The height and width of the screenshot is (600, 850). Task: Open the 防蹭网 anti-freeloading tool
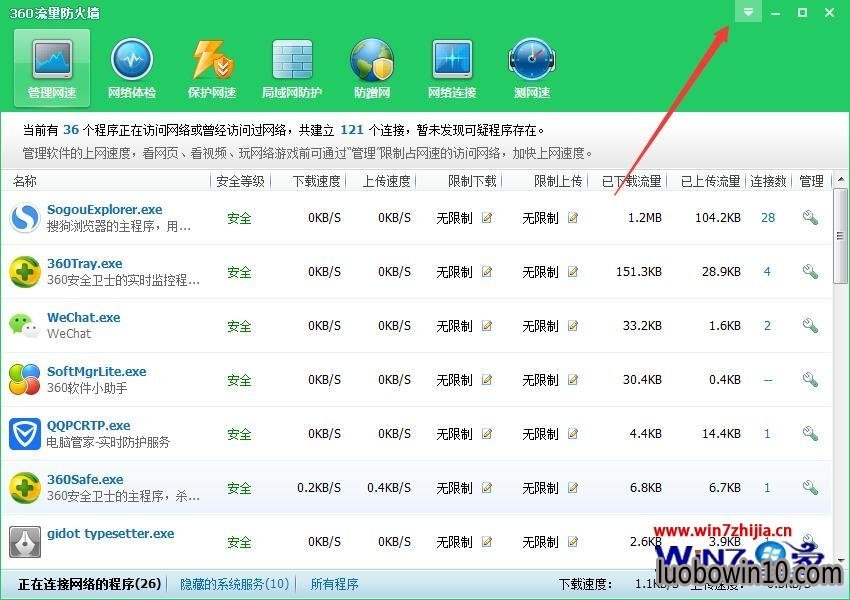tap(372, 69)
